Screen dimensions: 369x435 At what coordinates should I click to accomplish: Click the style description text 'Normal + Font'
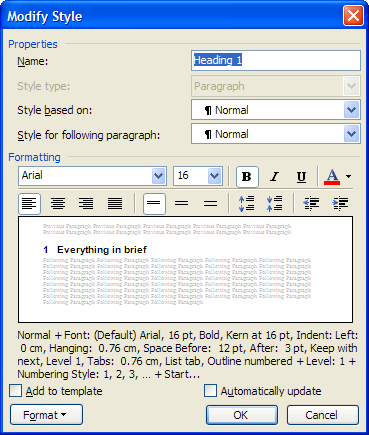[x=54, y=335]
